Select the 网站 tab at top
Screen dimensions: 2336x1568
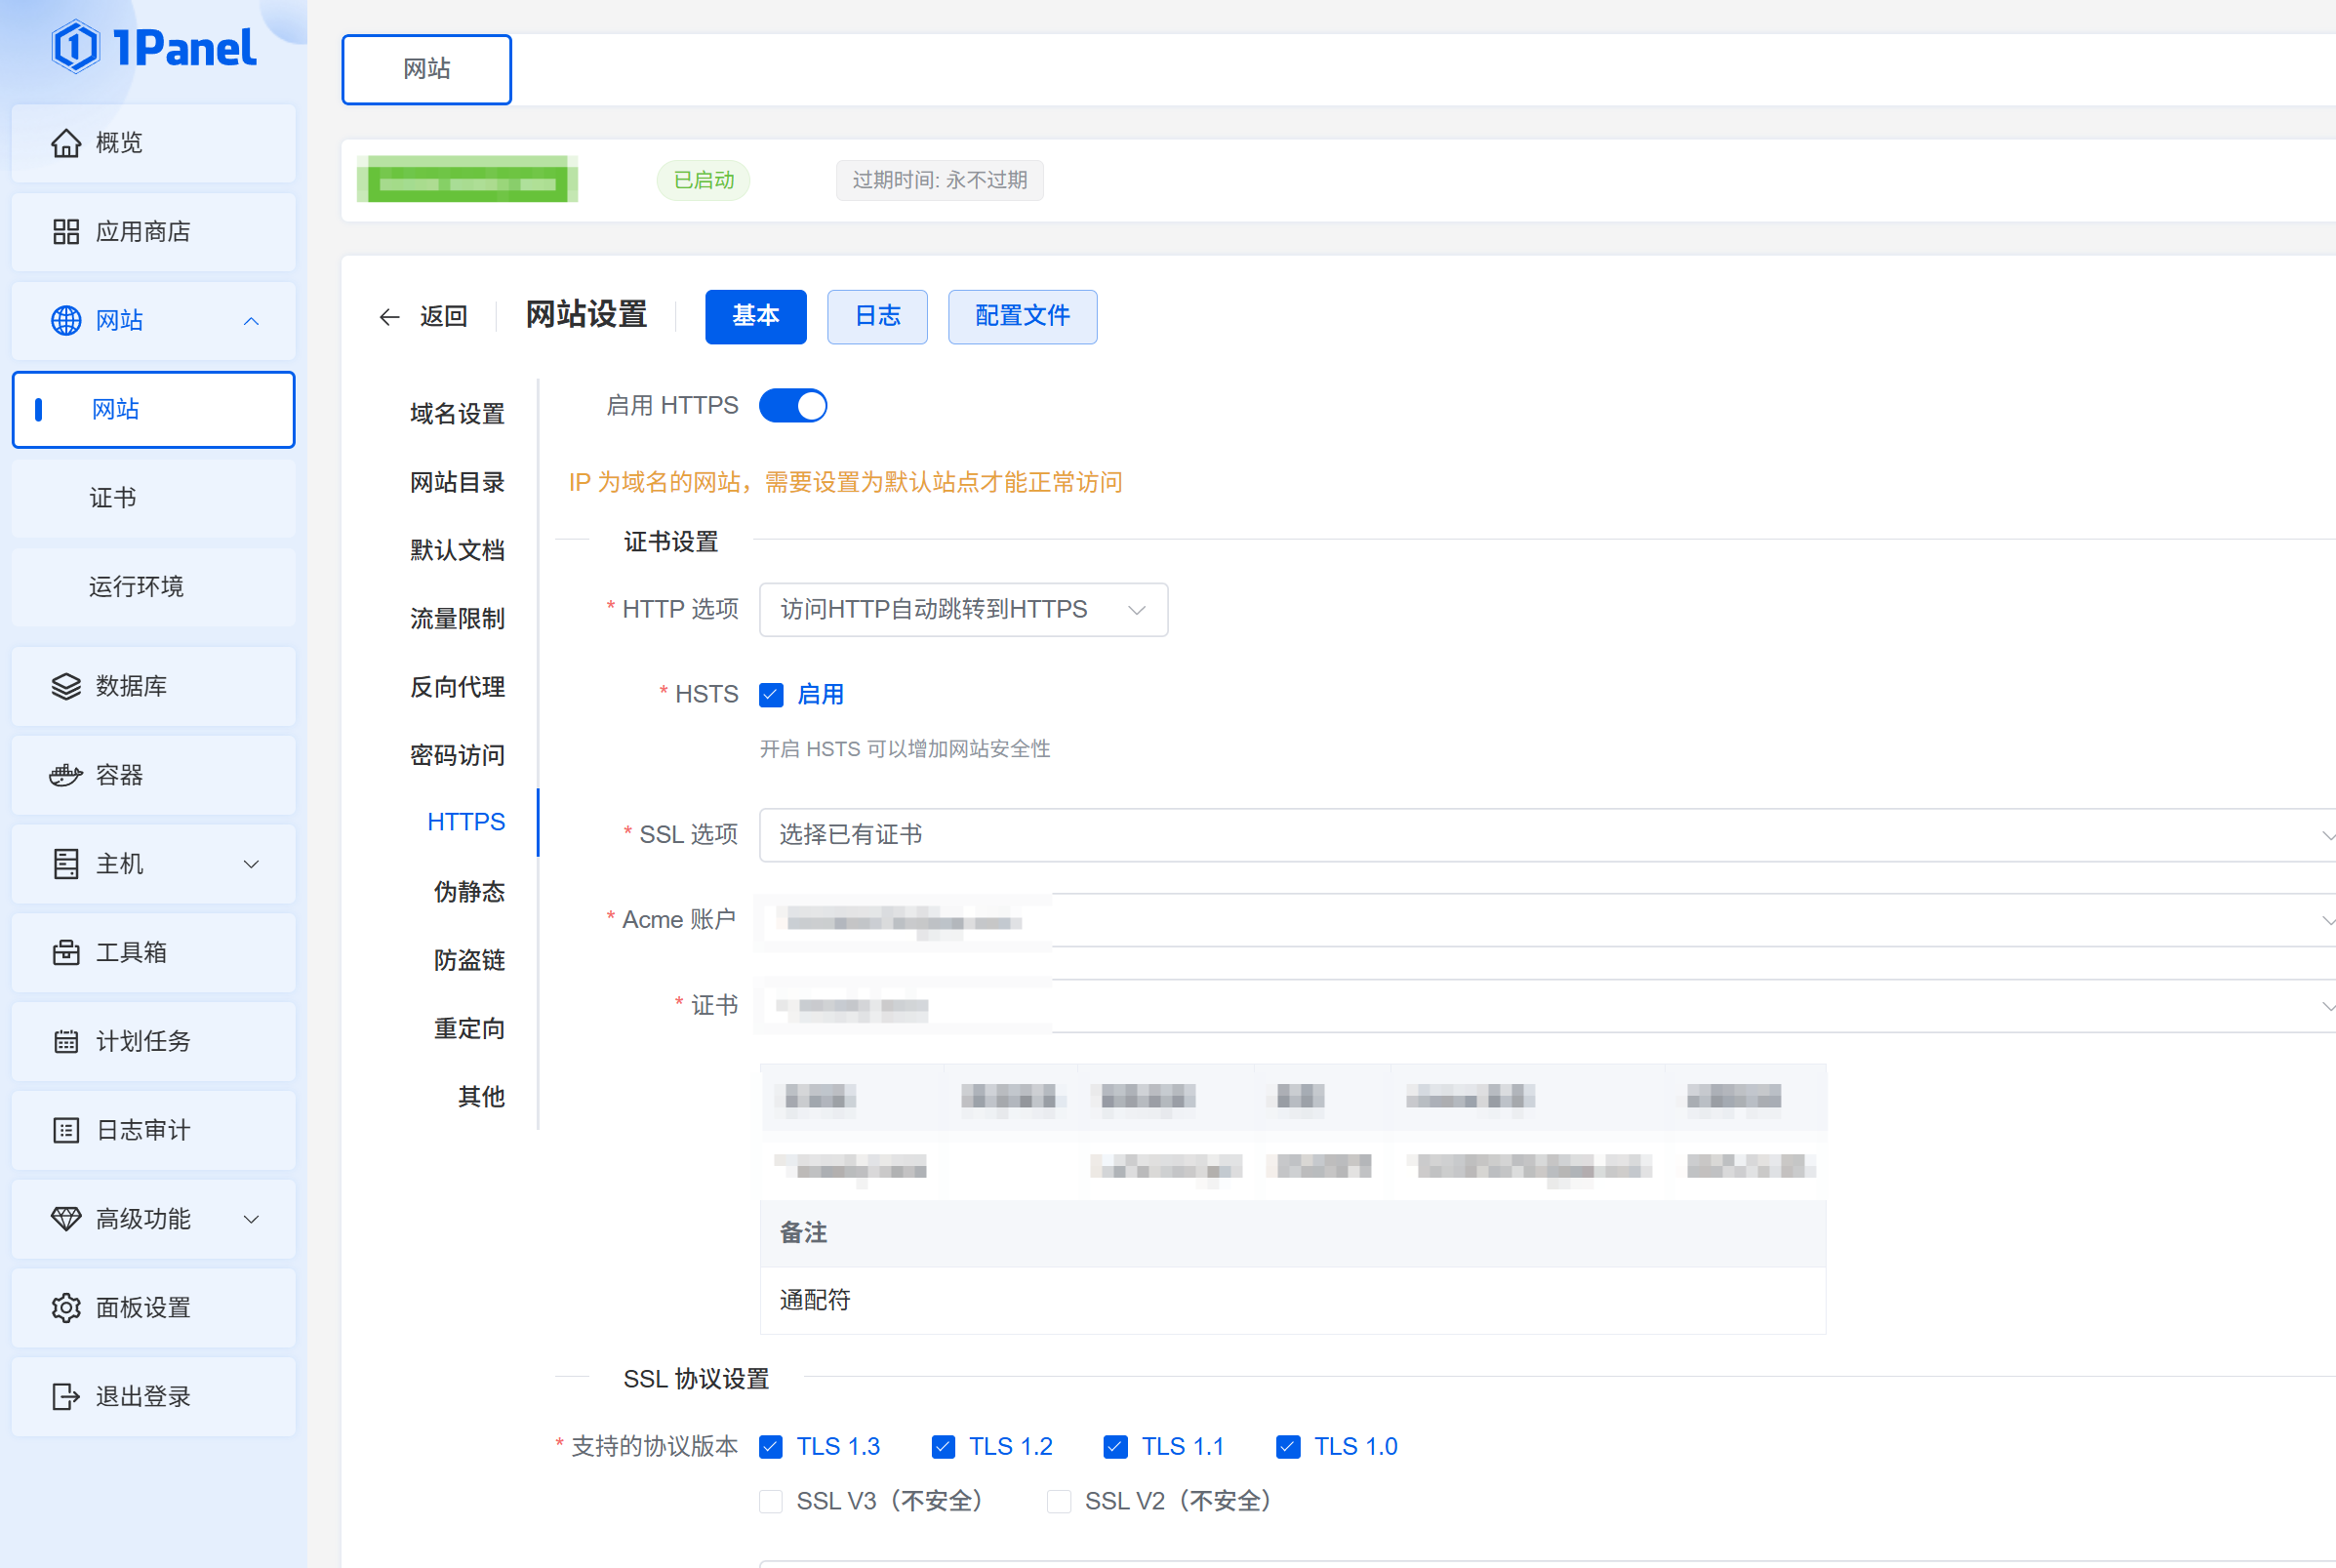(427, 70)
